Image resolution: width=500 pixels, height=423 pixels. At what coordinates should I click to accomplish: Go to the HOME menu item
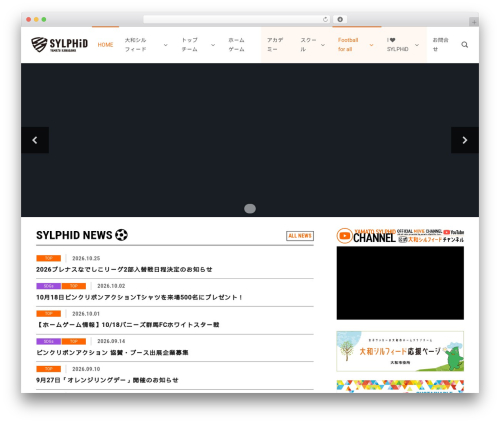105,45
